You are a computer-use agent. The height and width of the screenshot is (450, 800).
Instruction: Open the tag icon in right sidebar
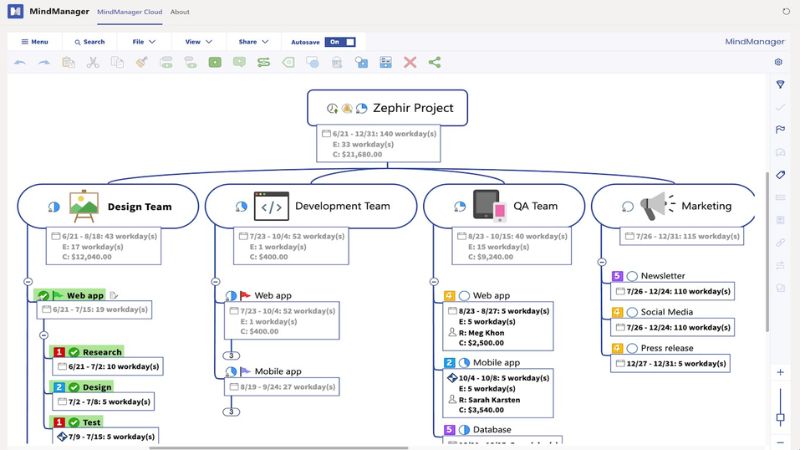point(780,175)
